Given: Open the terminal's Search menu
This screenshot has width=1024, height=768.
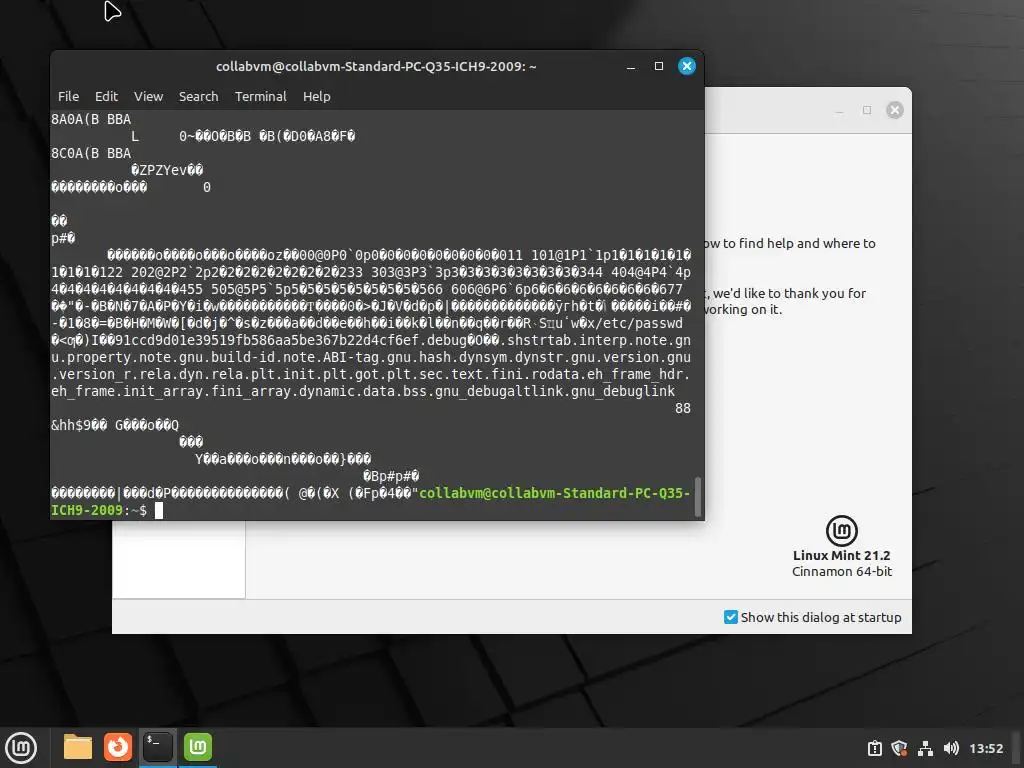Looking at the screenshot, I should point(199,96).
